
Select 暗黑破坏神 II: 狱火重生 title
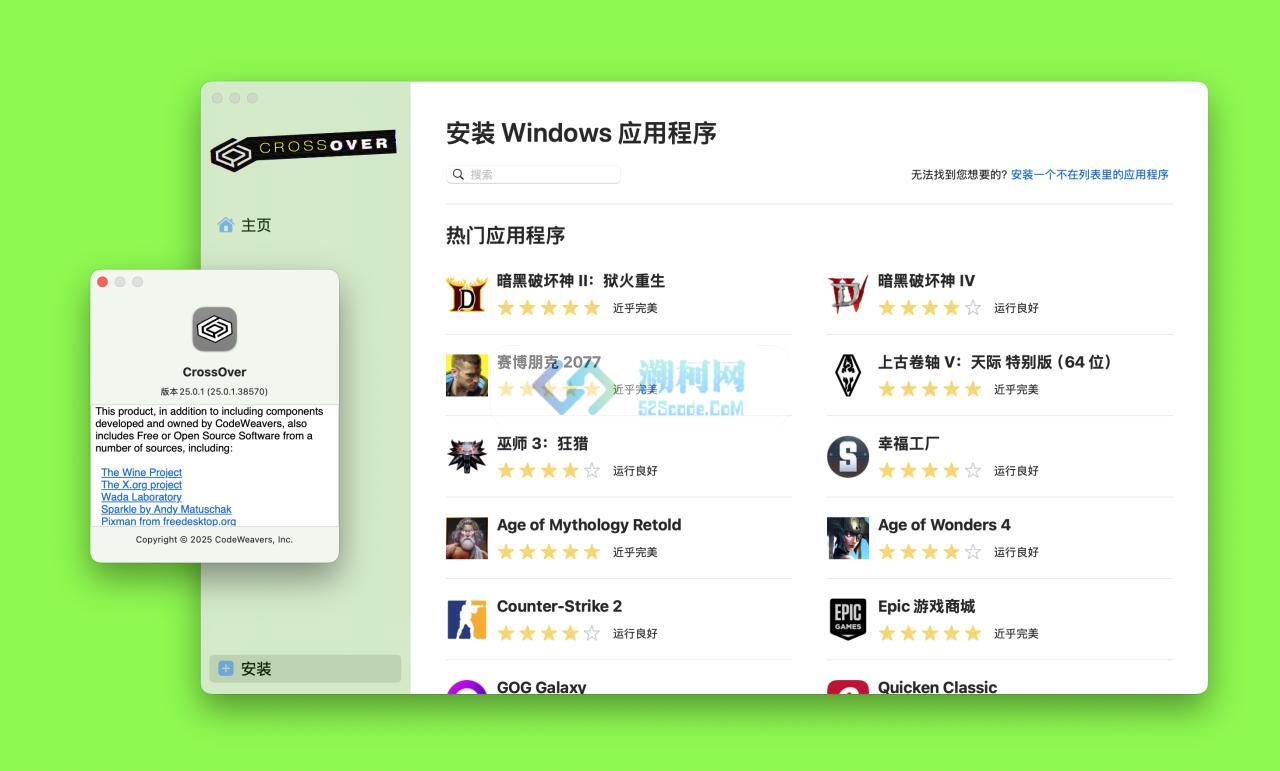(580, 281)
